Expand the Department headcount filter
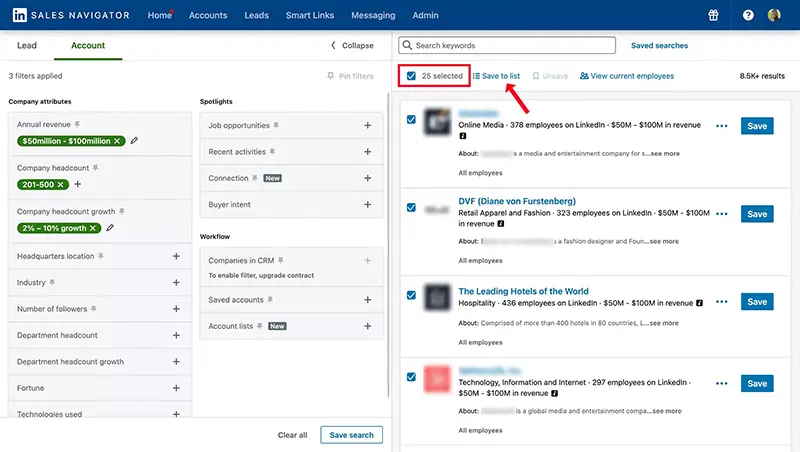This screenshot has width=800, height=452. point(176,335)
